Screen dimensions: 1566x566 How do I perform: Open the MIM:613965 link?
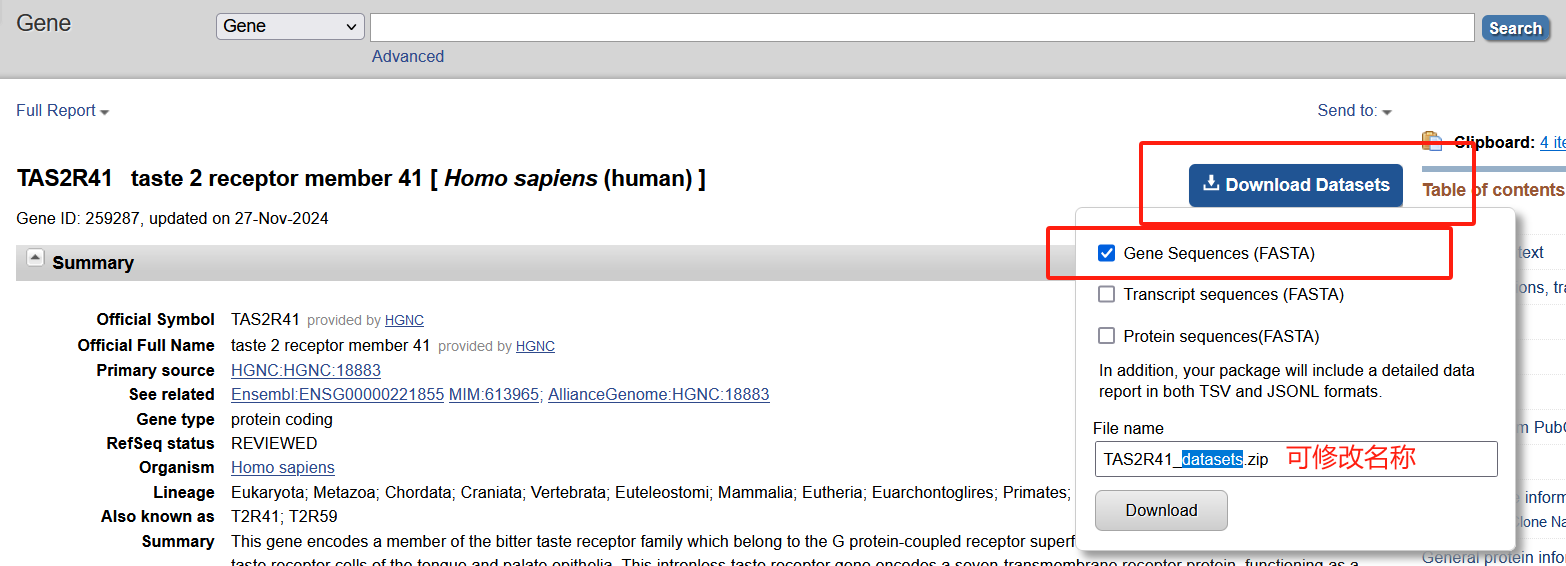click(495, 394)
